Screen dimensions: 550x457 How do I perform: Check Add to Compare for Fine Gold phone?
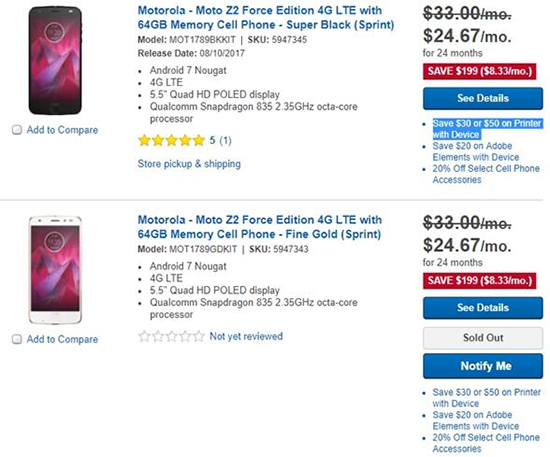(17, 339)
